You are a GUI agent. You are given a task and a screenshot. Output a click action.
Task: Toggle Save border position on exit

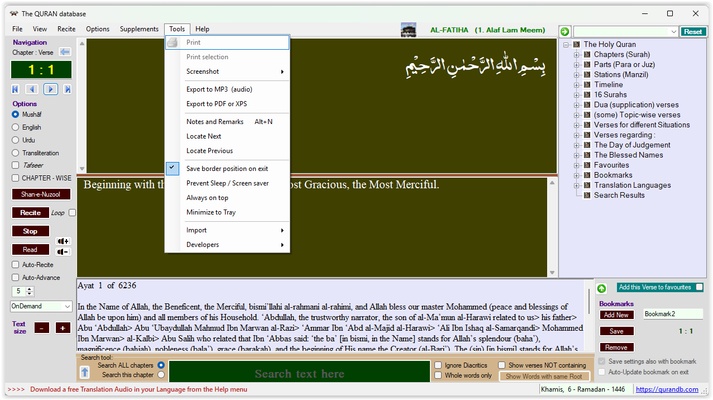227,168
